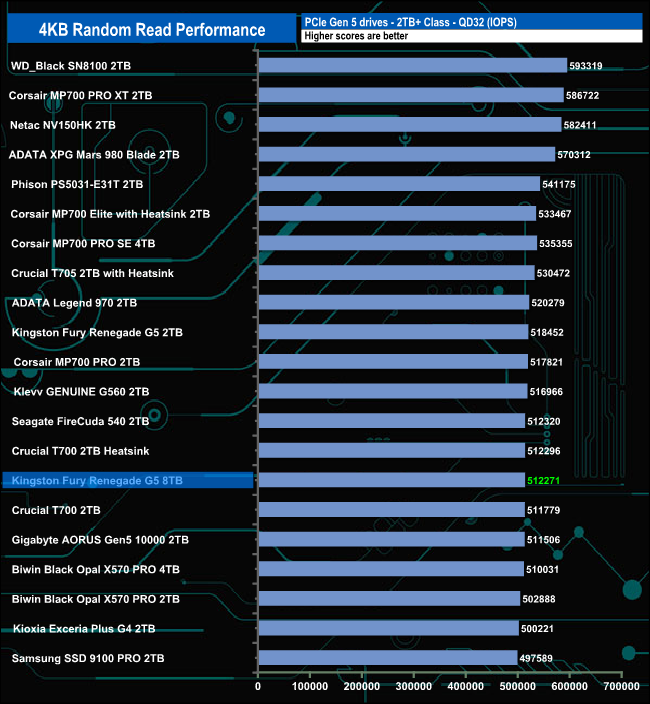Screen dimensions: 650x704
Task: Click the score value 517821
Action: coord(546,362)
